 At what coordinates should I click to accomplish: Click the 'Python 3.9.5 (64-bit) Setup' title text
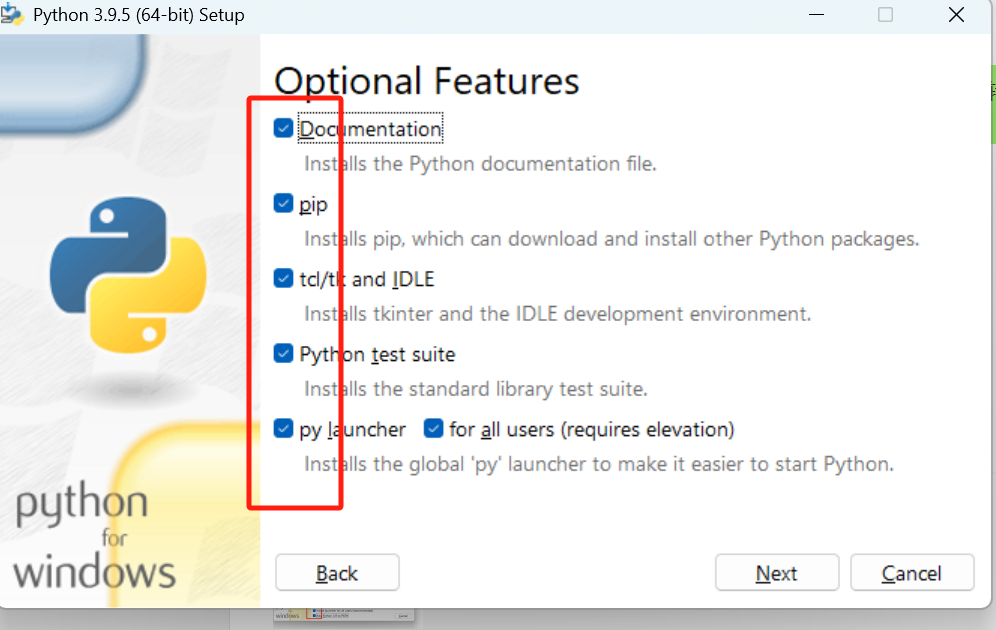pos(138,15)
